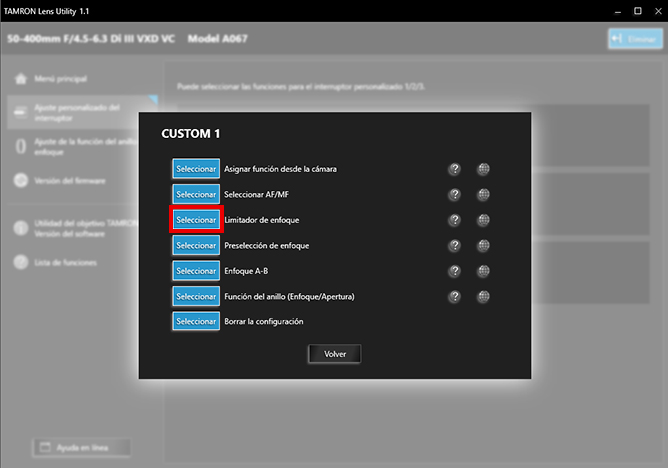
Task: Click Seleccionar for Limitador de enfoque
Action: 196,220
